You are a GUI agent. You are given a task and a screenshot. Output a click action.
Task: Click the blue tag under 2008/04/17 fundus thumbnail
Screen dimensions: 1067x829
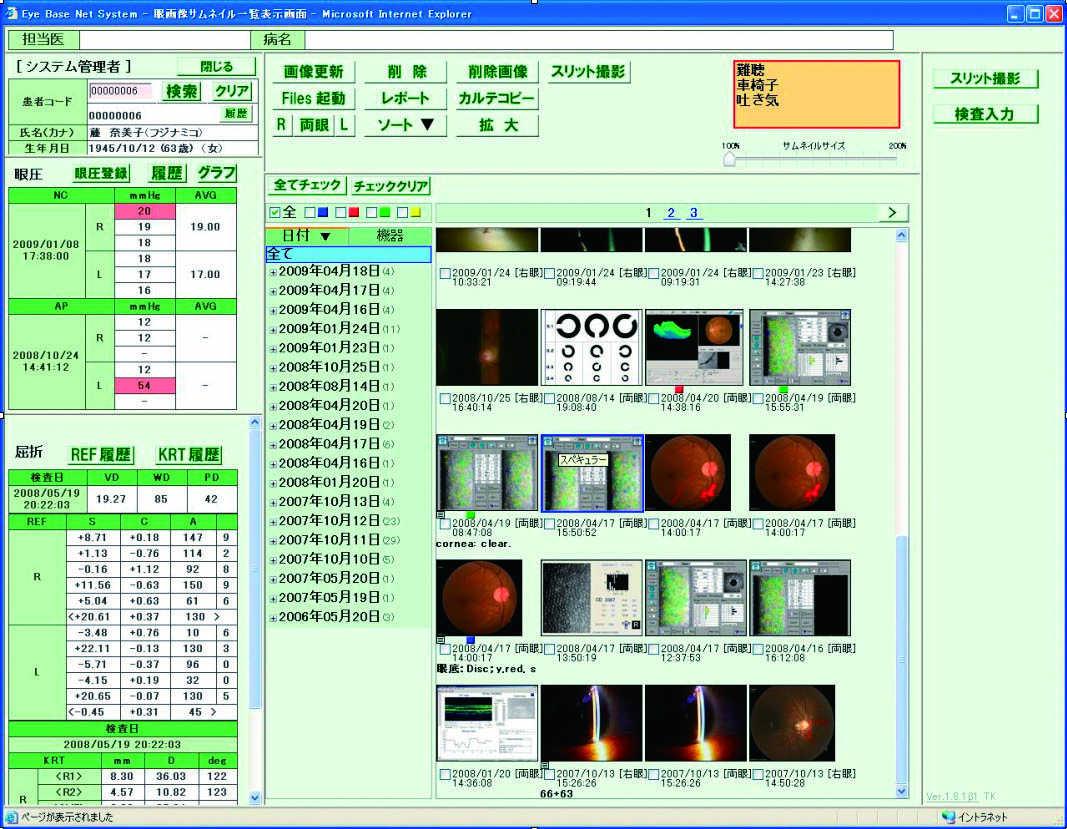tap(470, 639)
